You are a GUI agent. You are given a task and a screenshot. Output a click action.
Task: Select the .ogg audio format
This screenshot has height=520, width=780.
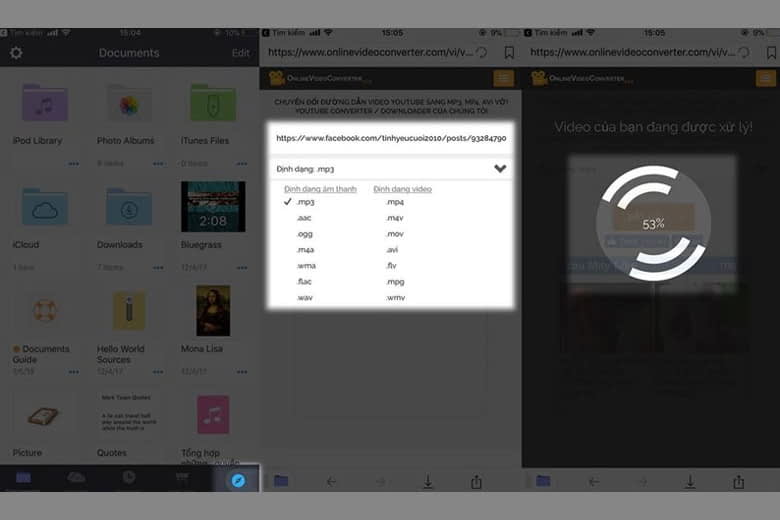click(x=304, y=234)
